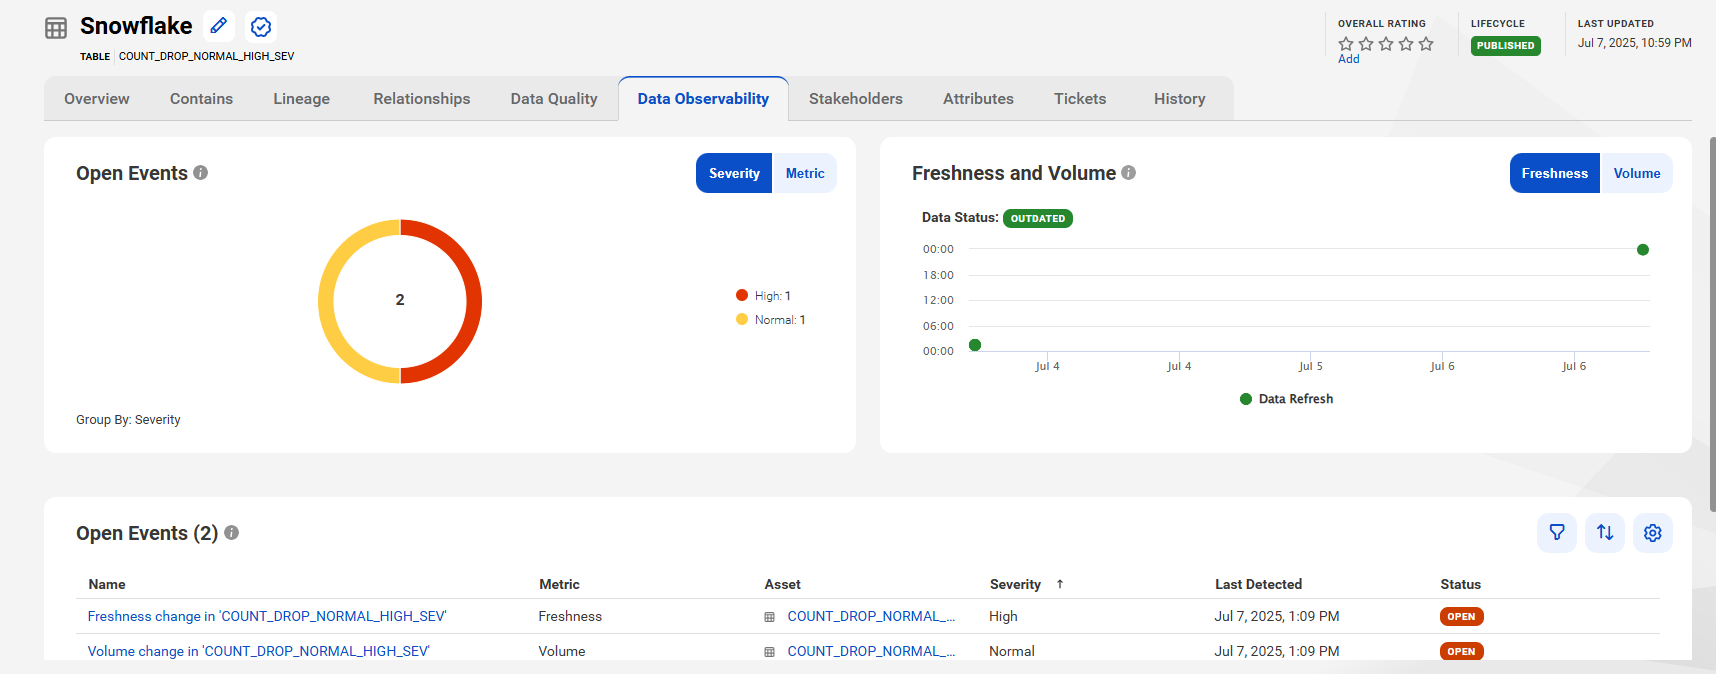Open the Open Events donut info icon
This screenshot has height=674, width=1716.
pos(201,172)
